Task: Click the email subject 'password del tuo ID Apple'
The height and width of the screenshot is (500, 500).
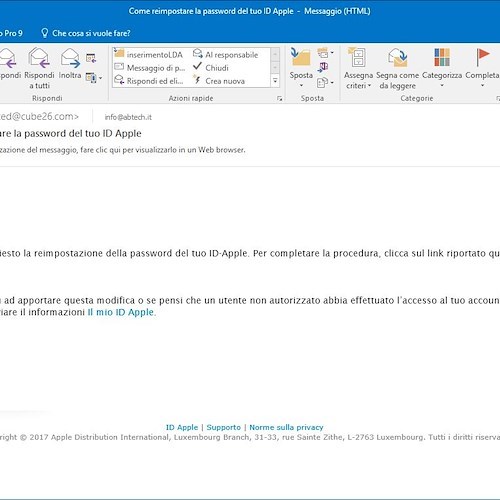Action: (83, 134)
